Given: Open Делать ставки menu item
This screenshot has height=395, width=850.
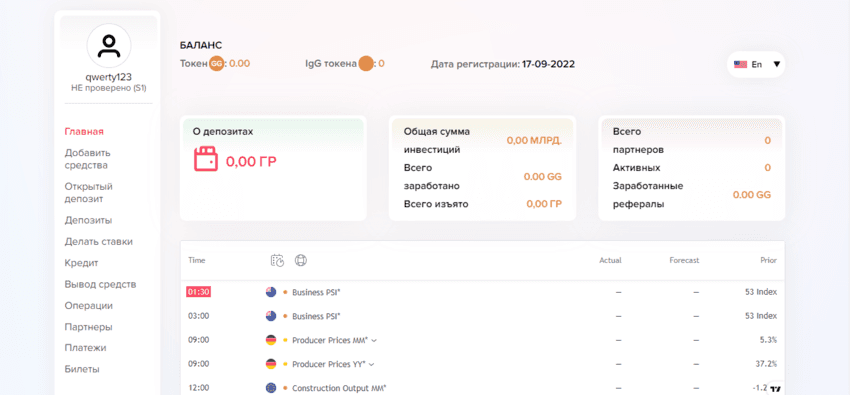Looking at the screenshot, I should pos(99,242).
